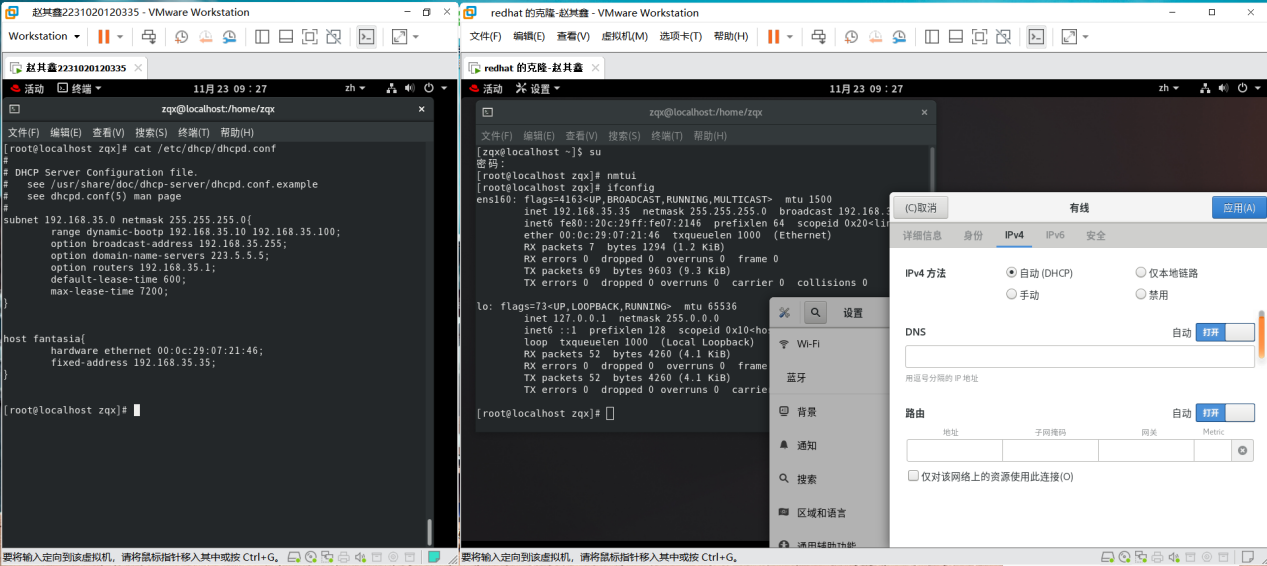Open zh input source menu in right VM
The image size is (1267, 566).
pos(1169,88)
